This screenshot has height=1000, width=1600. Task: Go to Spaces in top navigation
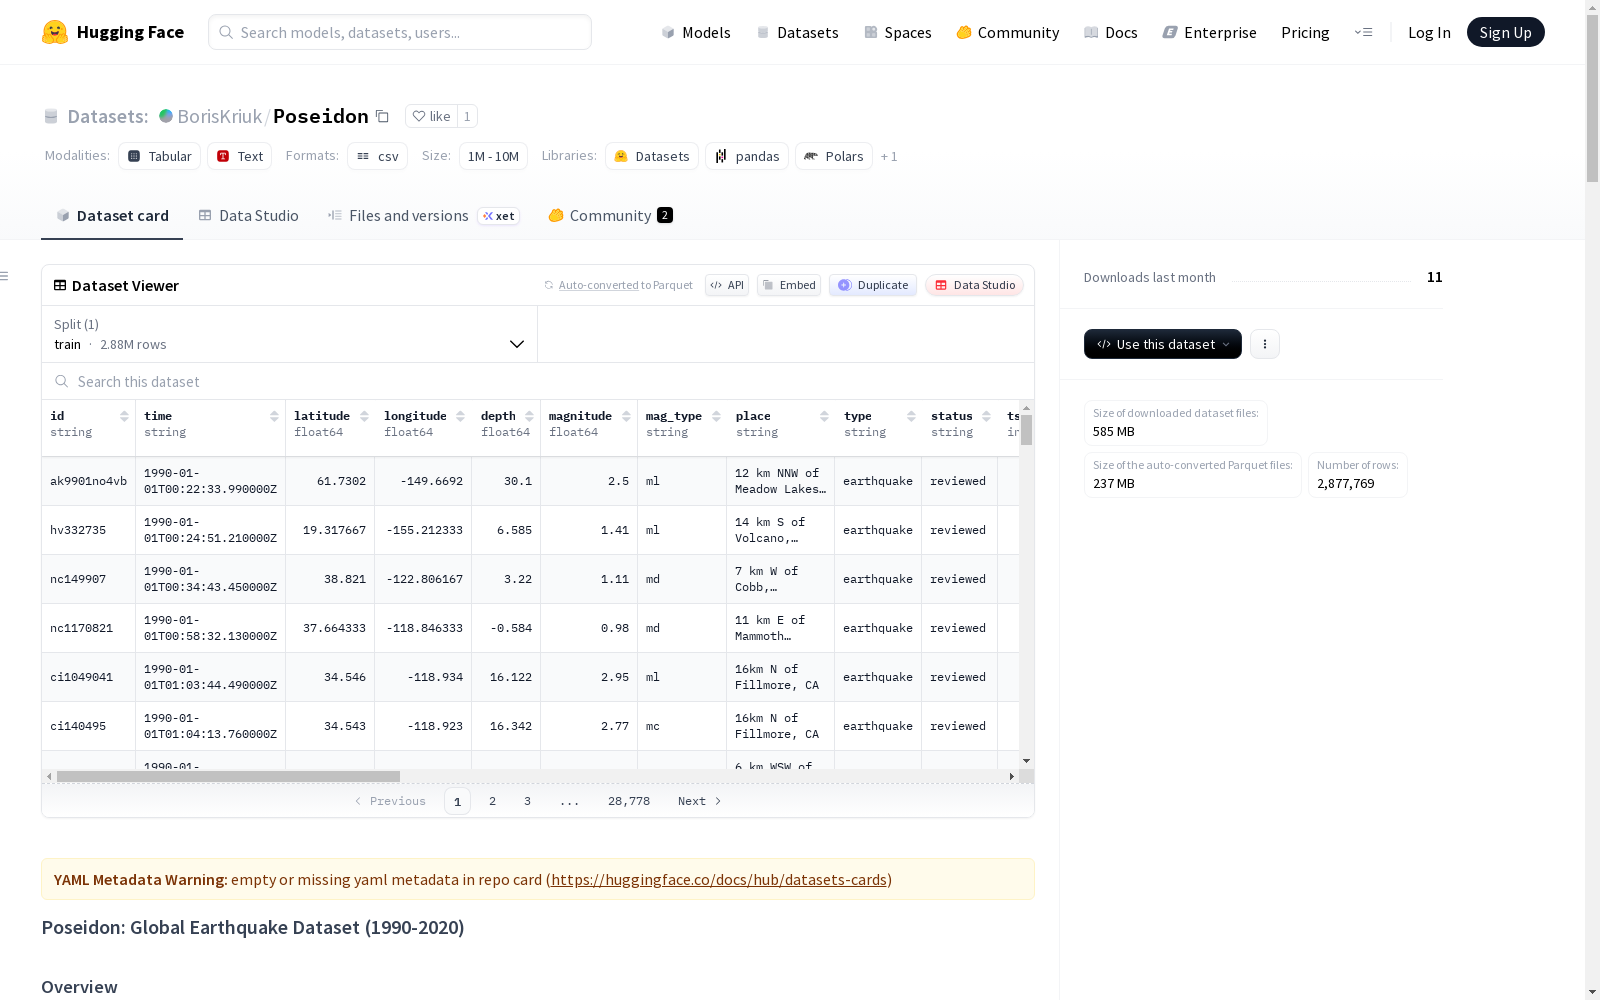(x=898, y=32)
